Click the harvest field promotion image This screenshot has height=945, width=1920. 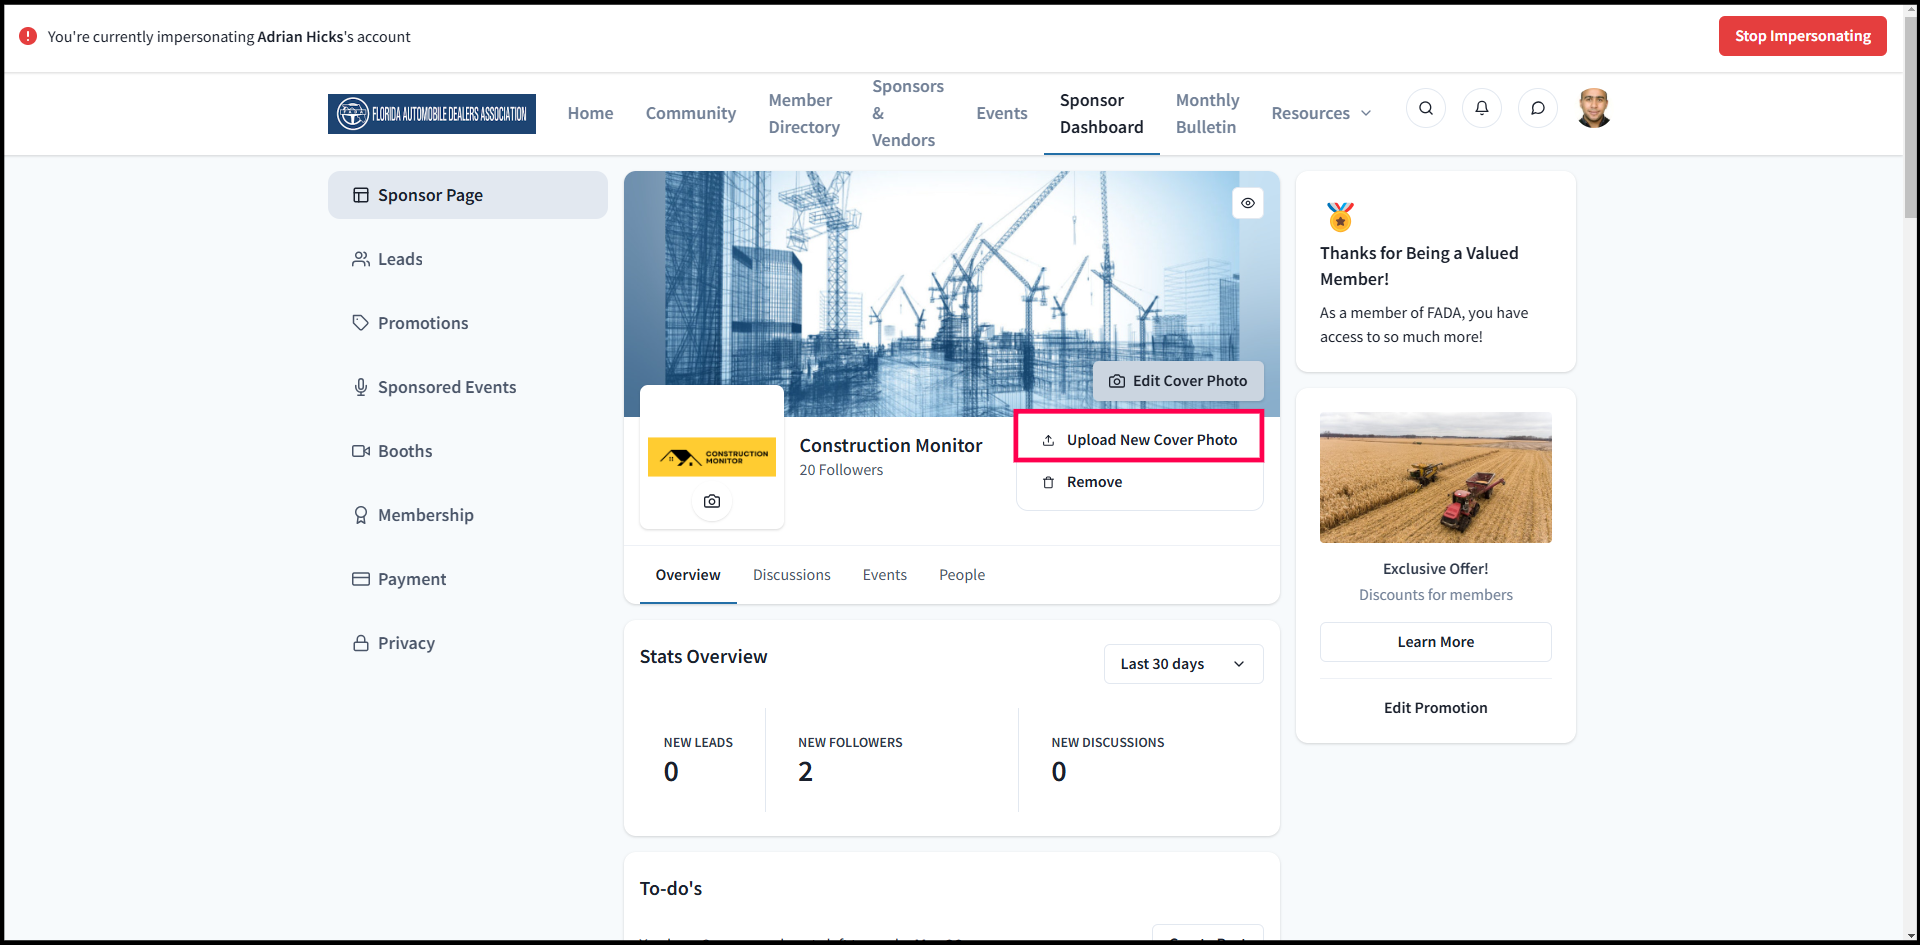tap(1436, 478)
